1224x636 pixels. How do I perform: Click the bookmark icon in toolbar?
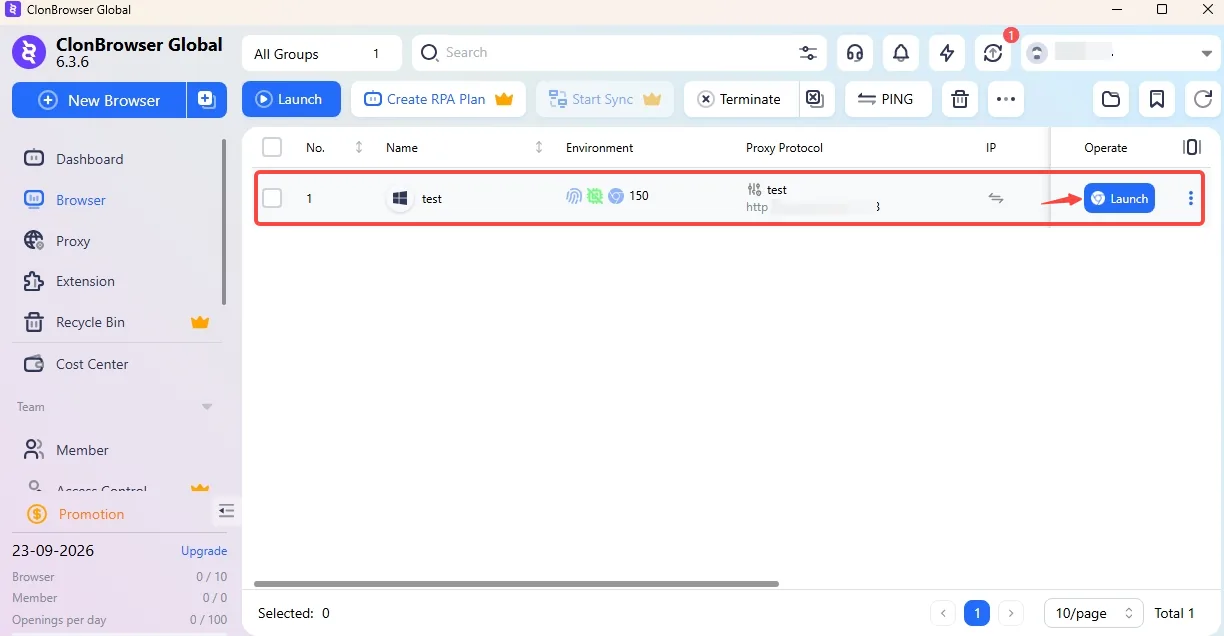(x=1157, y=99)
